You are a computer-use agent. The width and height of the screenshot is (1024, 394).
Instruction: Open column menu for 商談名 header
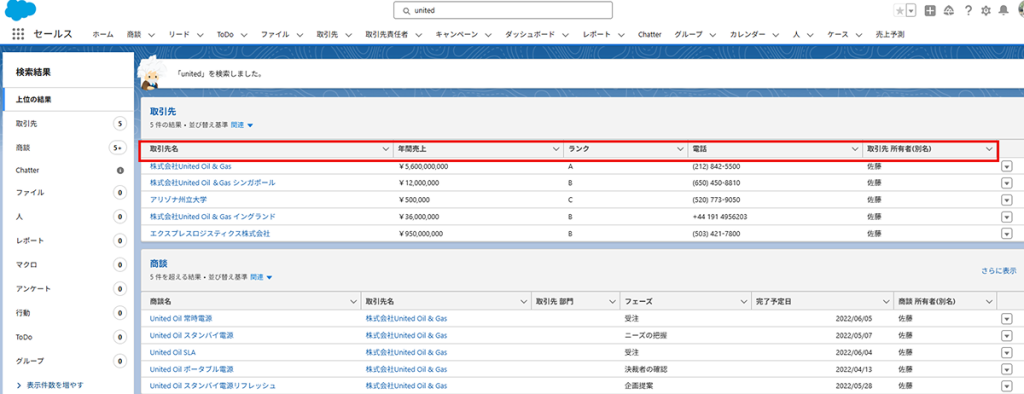[353, 302]
